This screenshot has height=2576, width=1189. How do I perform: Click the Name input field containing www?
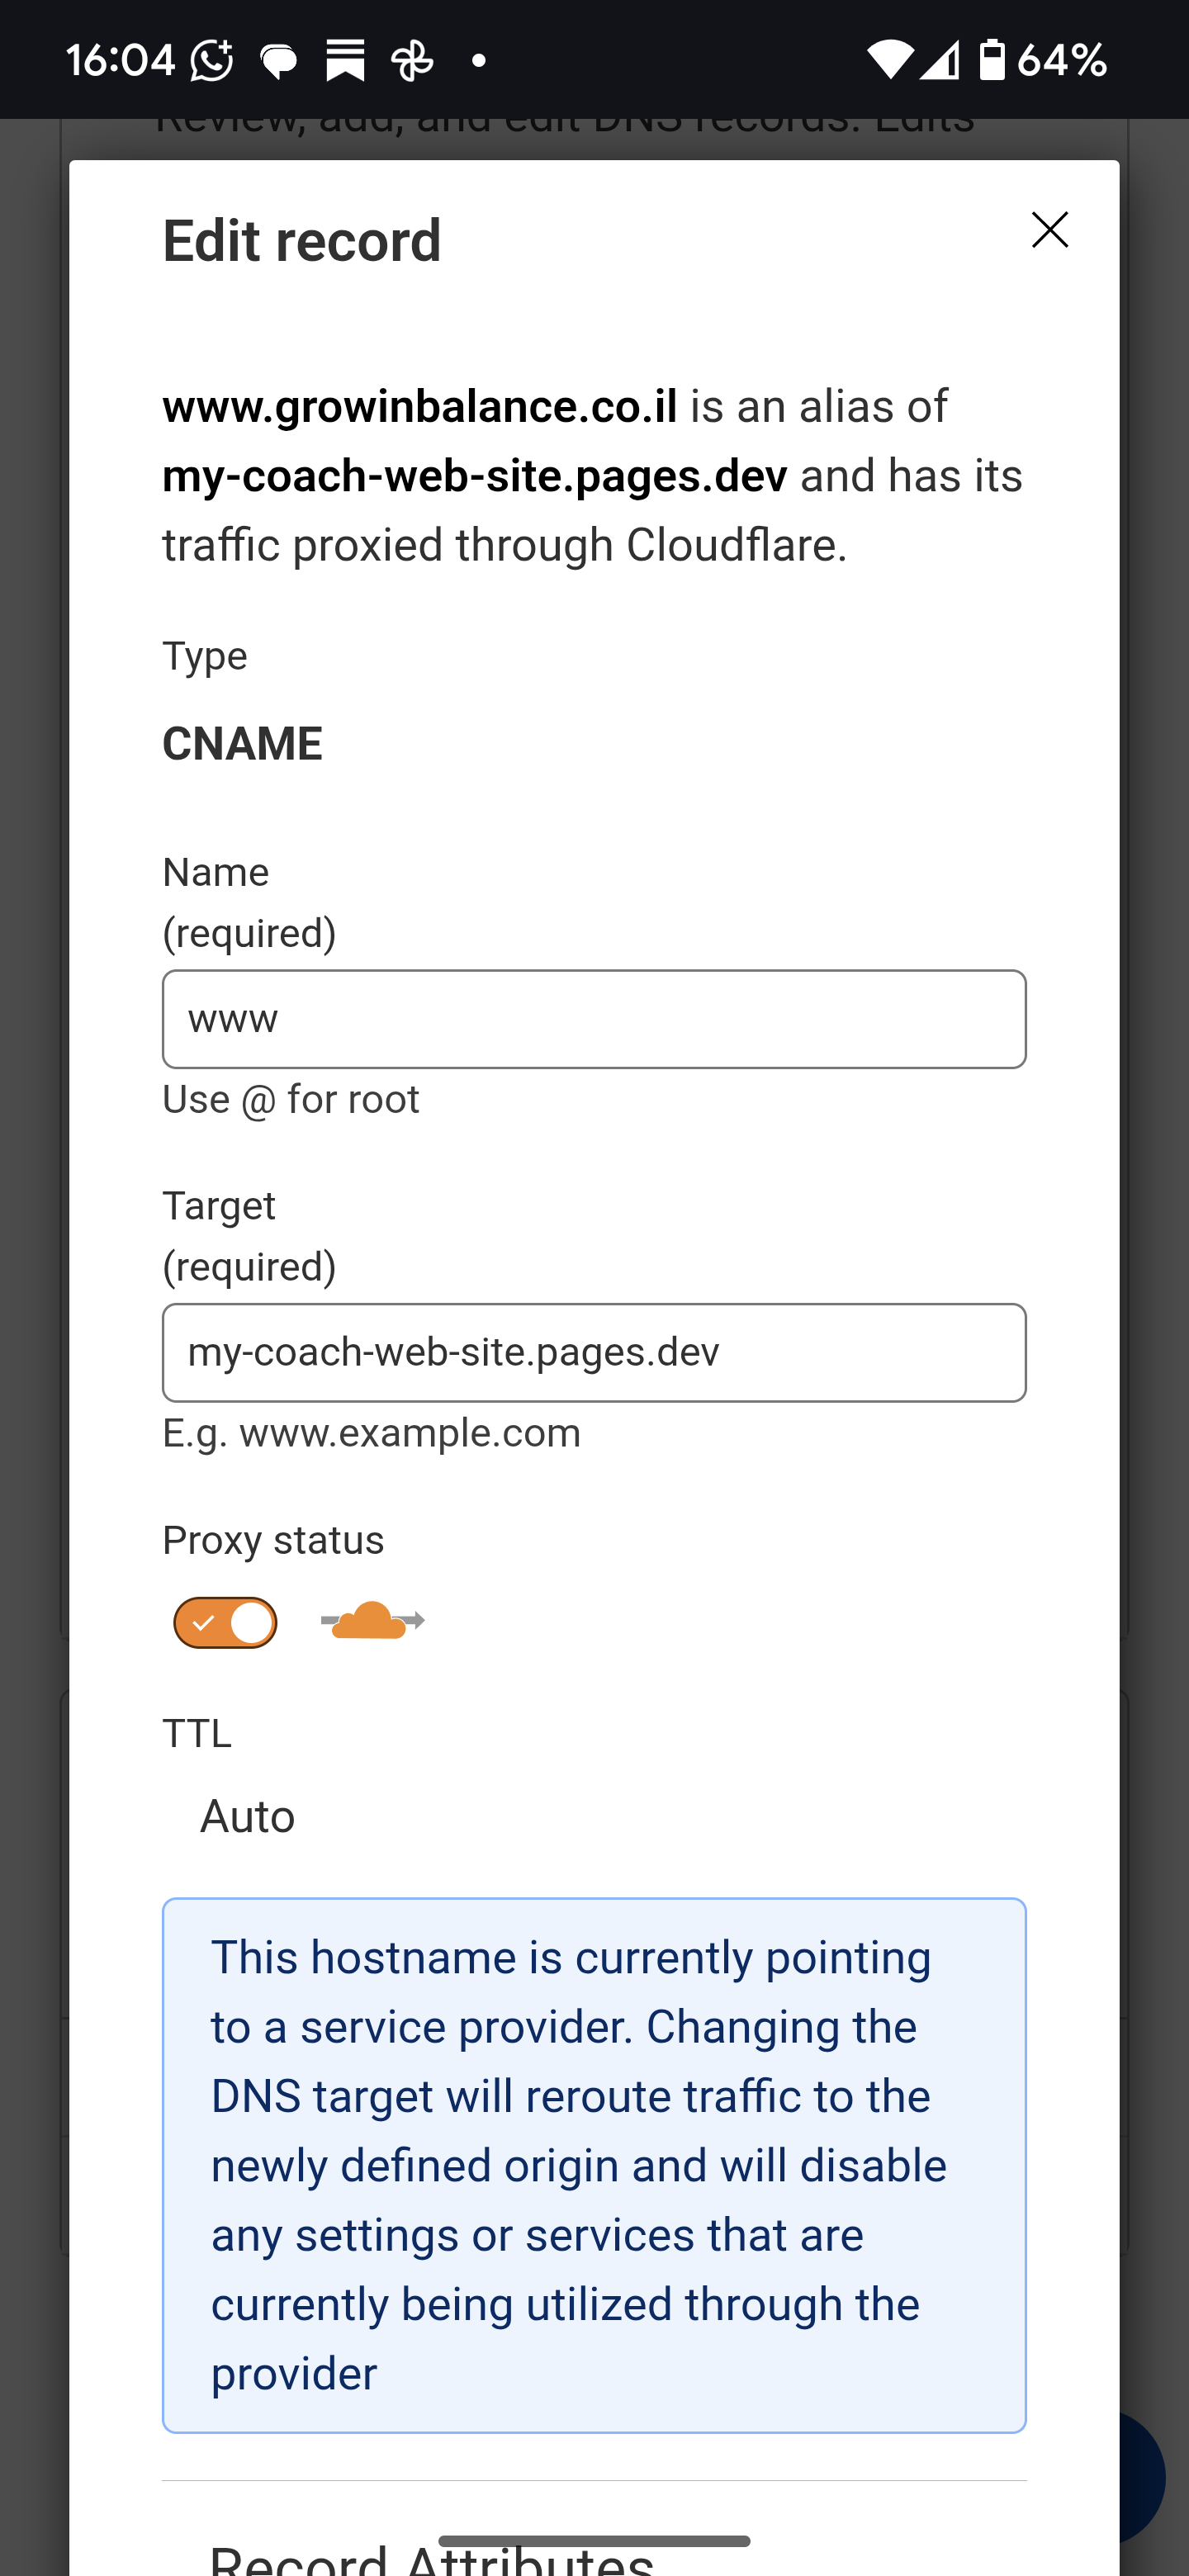(x=594, y=1019)
